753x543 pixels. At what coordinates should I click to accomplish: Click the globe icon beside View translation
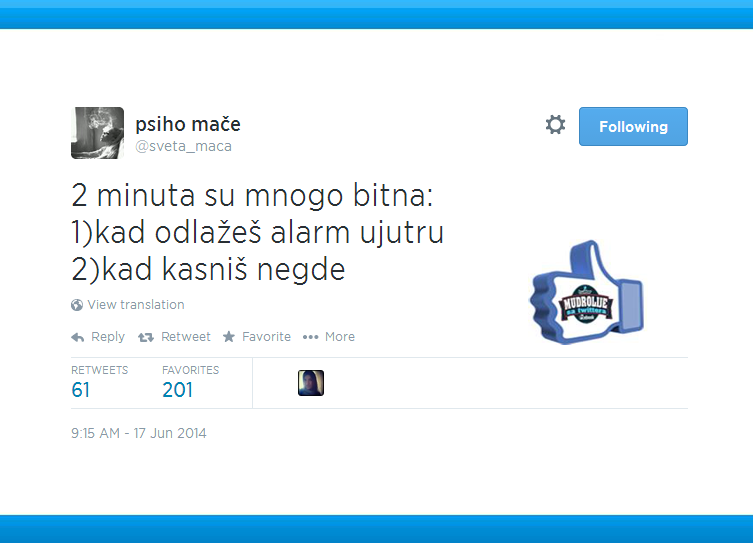77,305
